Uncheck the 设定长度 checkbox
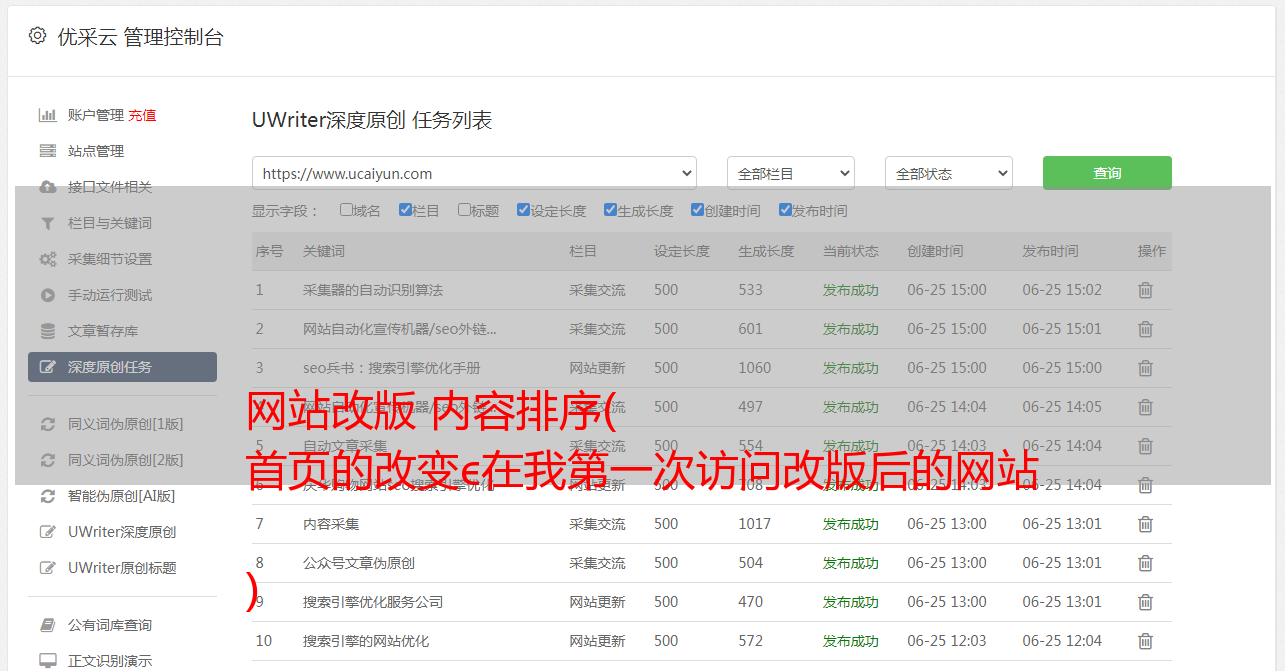 point(523,210)
